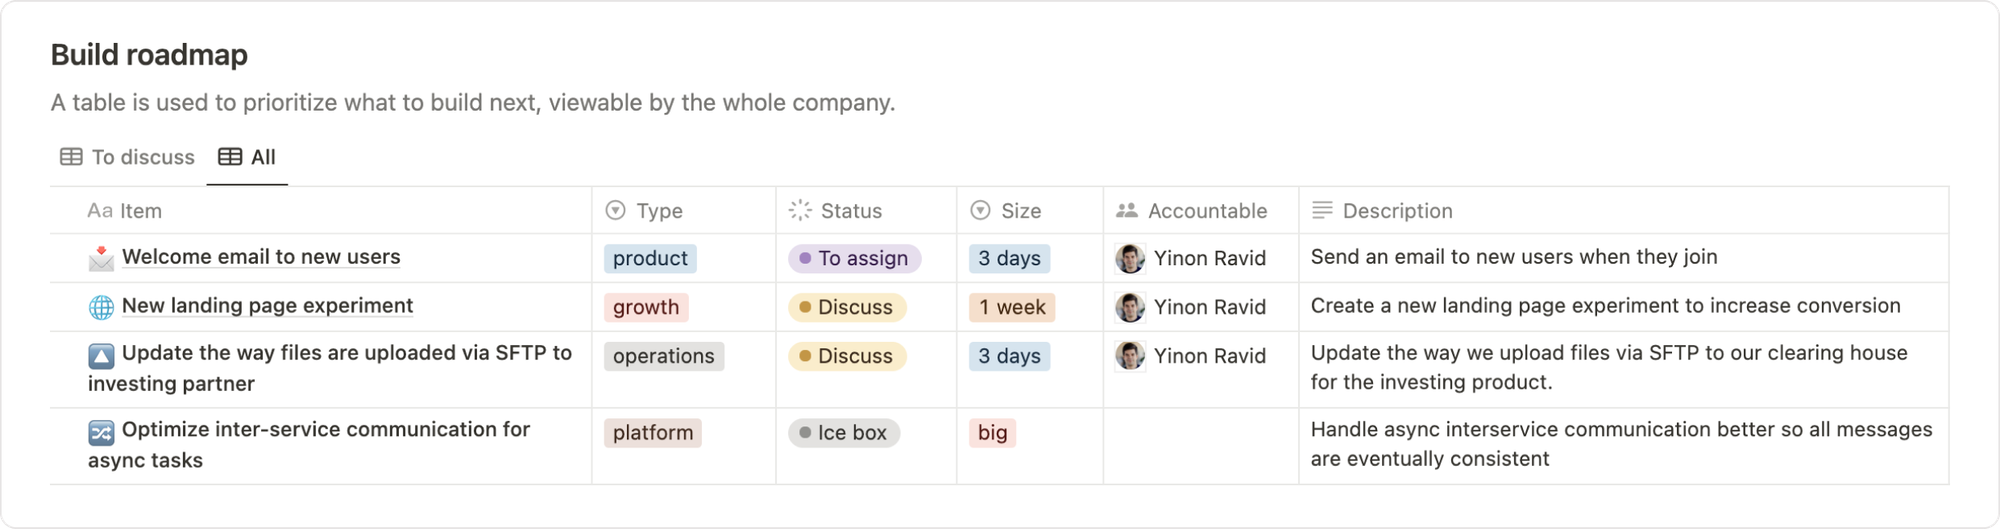The image size is (2000, 529).
Task: Click the Status column spinner icon
Action: coord(800,210)
